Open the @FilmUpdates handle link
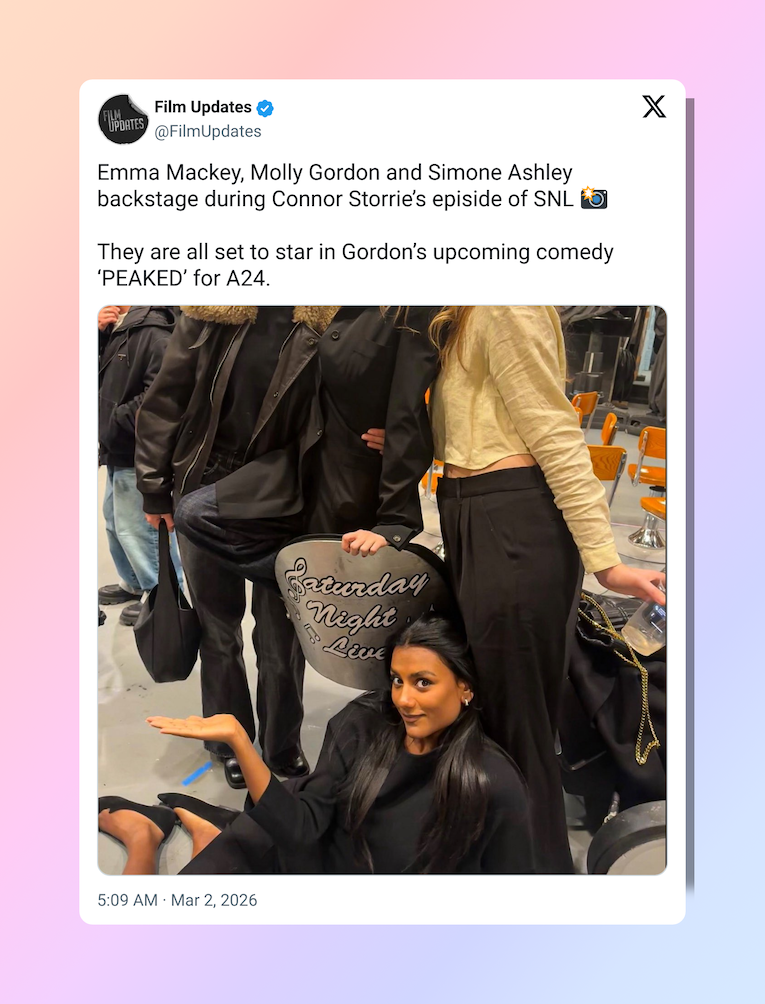This screenshot has width=765, height=1004. [x=208, y=131]
